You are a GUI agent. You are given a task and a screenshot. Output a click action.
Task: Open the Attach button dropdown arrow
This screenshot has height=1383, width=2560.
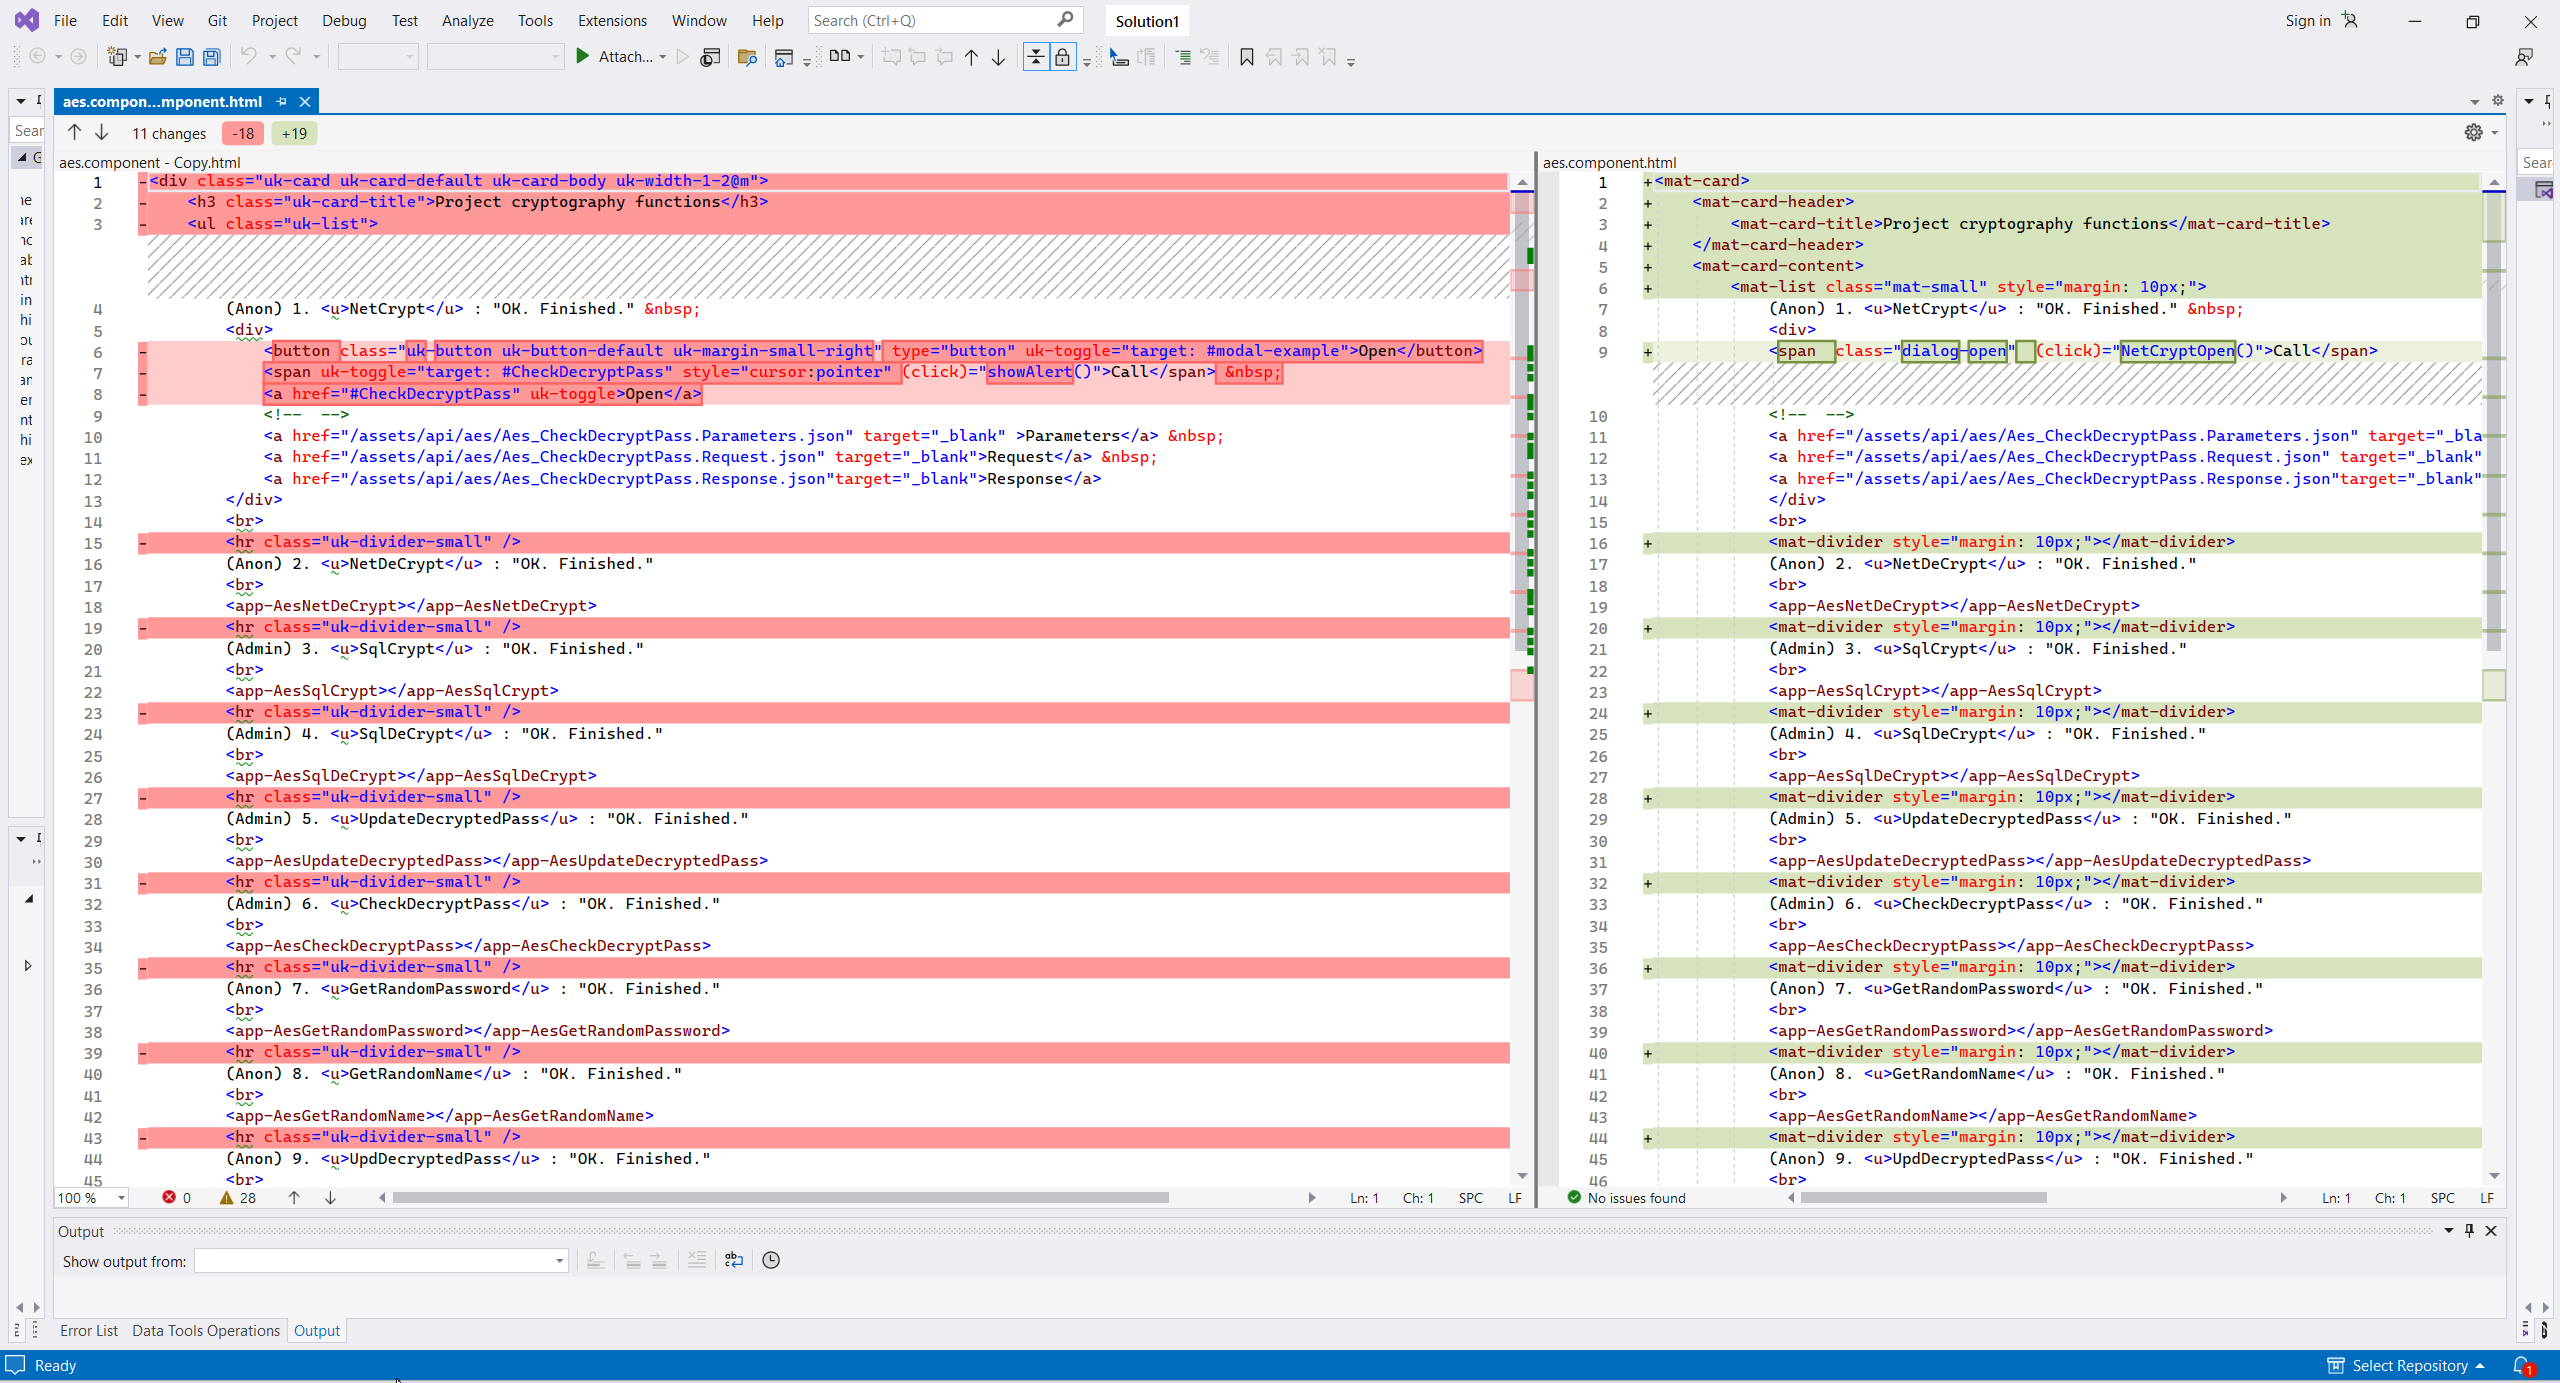pyautogui.click(x=662, y=57)
